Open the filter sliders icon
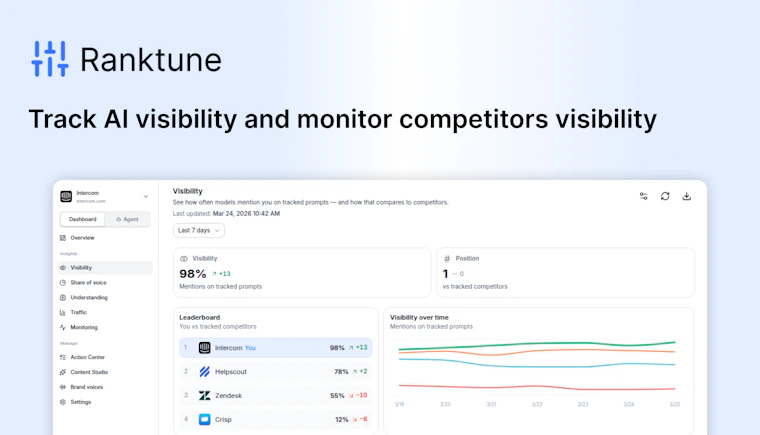The width and height of the screenshot is (760, 435). [644, 196]
